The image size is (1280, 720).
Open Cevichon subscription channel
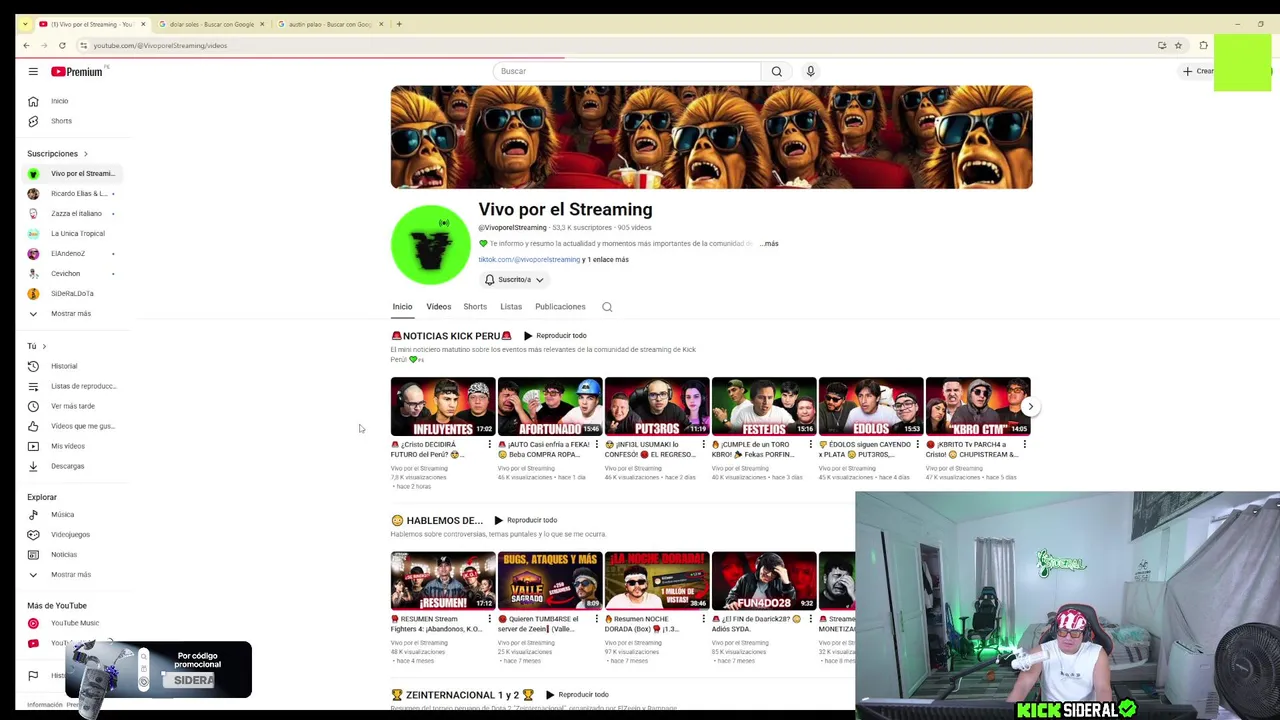point(68,274)
